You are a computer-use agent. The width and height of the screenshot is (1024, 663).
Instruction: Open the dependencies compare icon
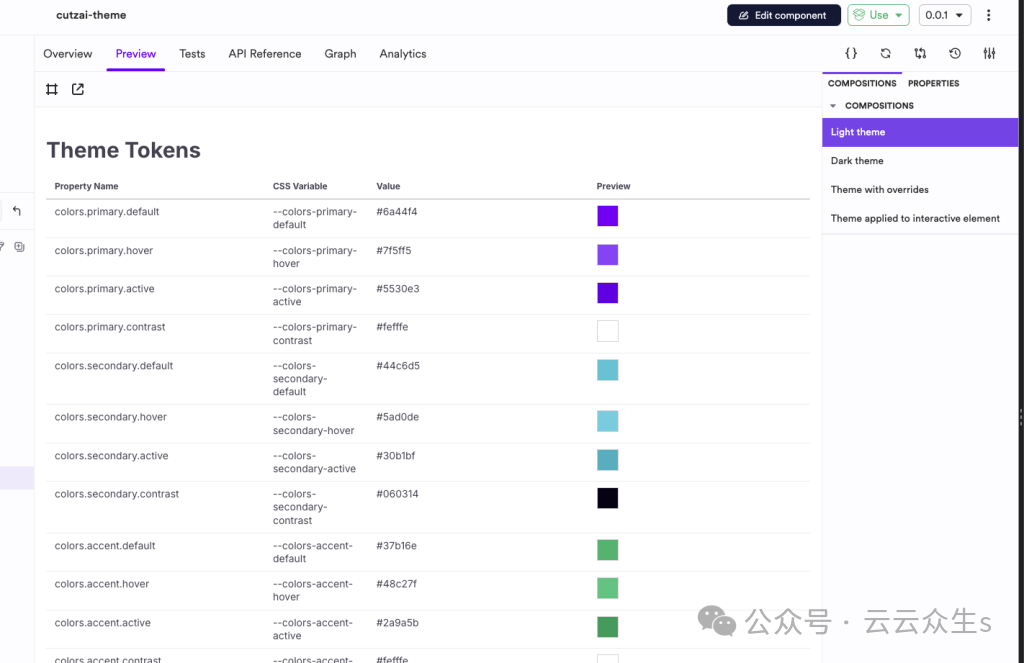920,54
